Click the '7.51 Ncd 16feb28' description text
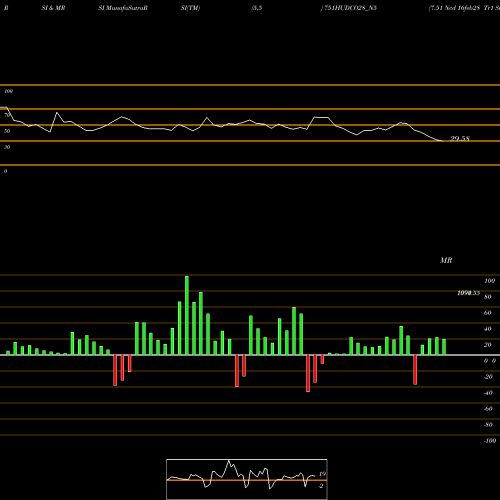This screenshot has height=500, width=500. (x=455, y=8)
